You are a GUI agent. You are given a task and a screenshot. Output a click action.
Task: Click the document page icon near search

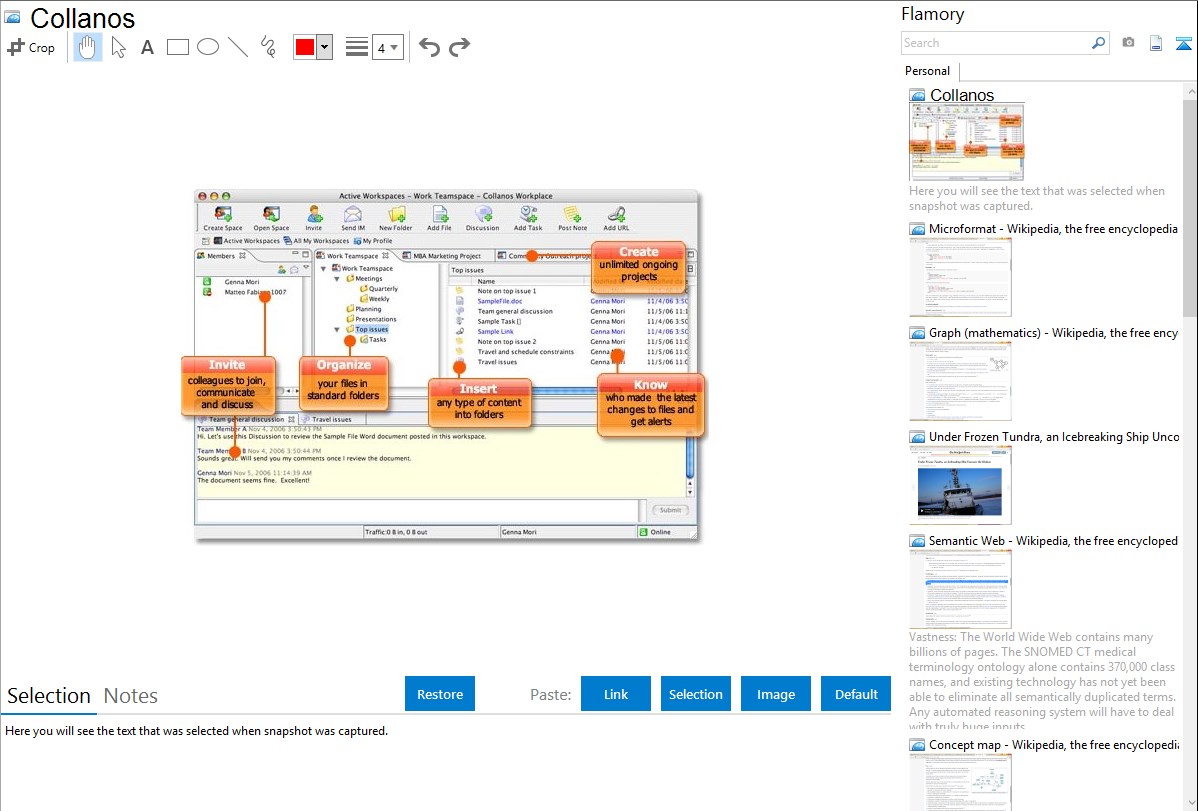(x=1156, y=43)
